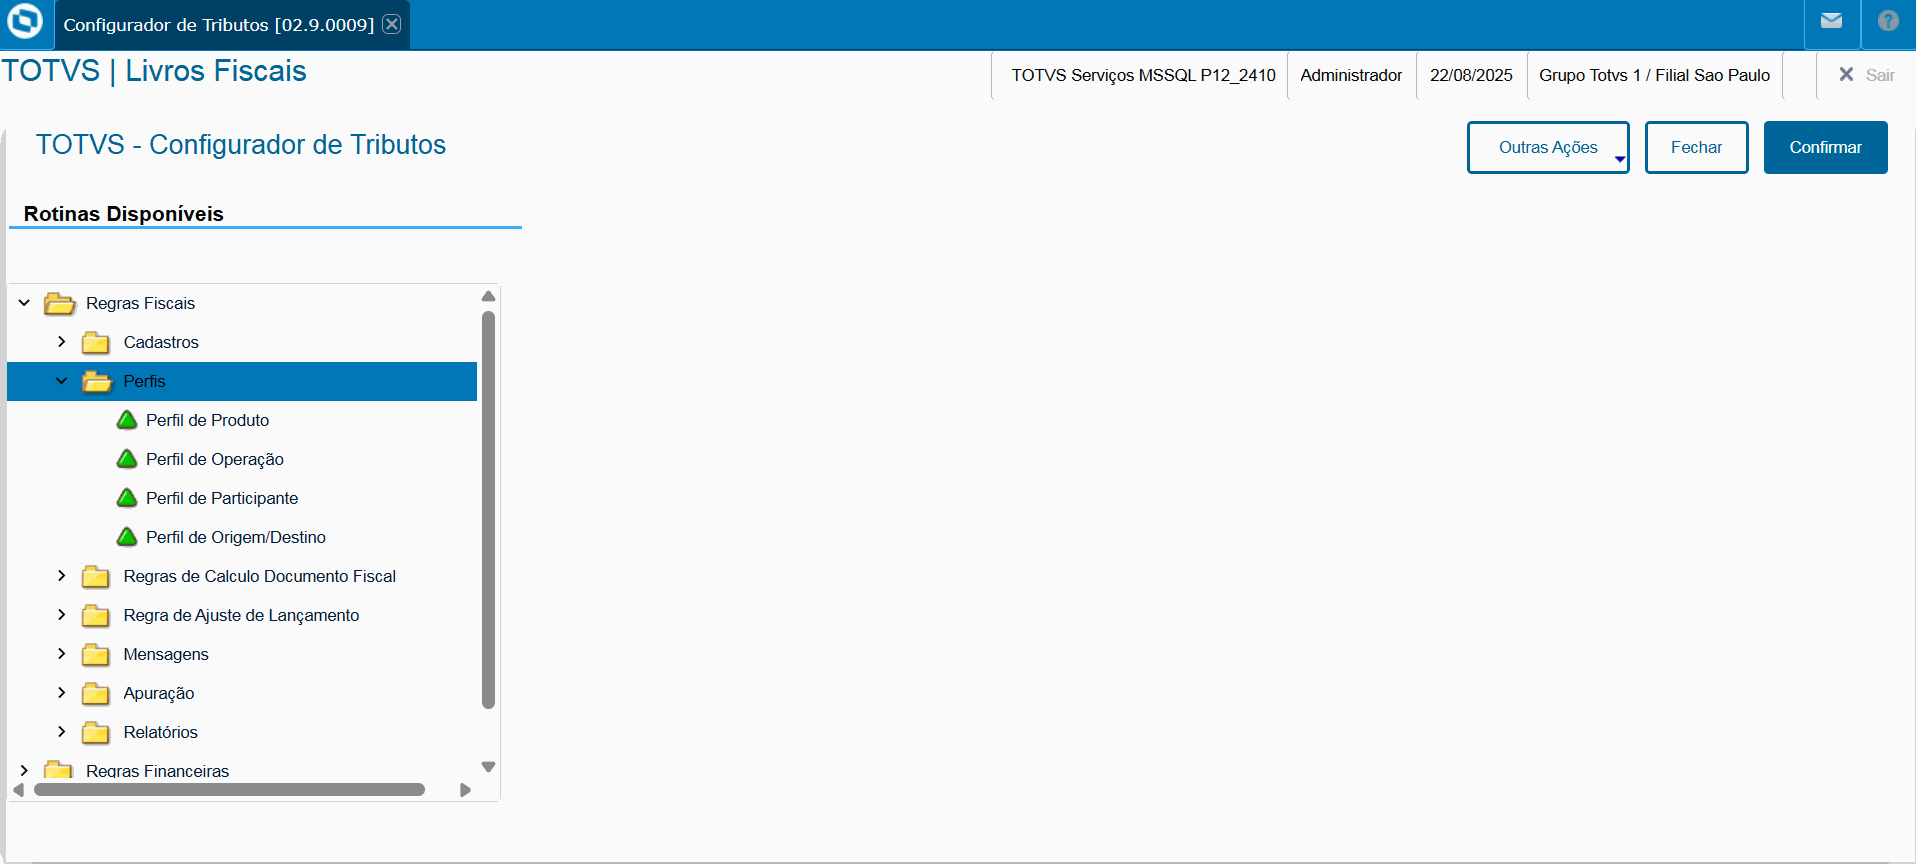Select the Apuração tree item
This screenshot has width=1916, height=864.
click(x=159, y=693)
